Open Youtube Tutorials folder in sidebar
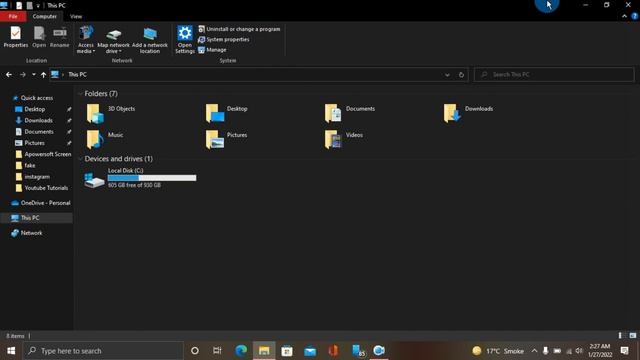This screenshot has height=360, width=640. (41, 188)
